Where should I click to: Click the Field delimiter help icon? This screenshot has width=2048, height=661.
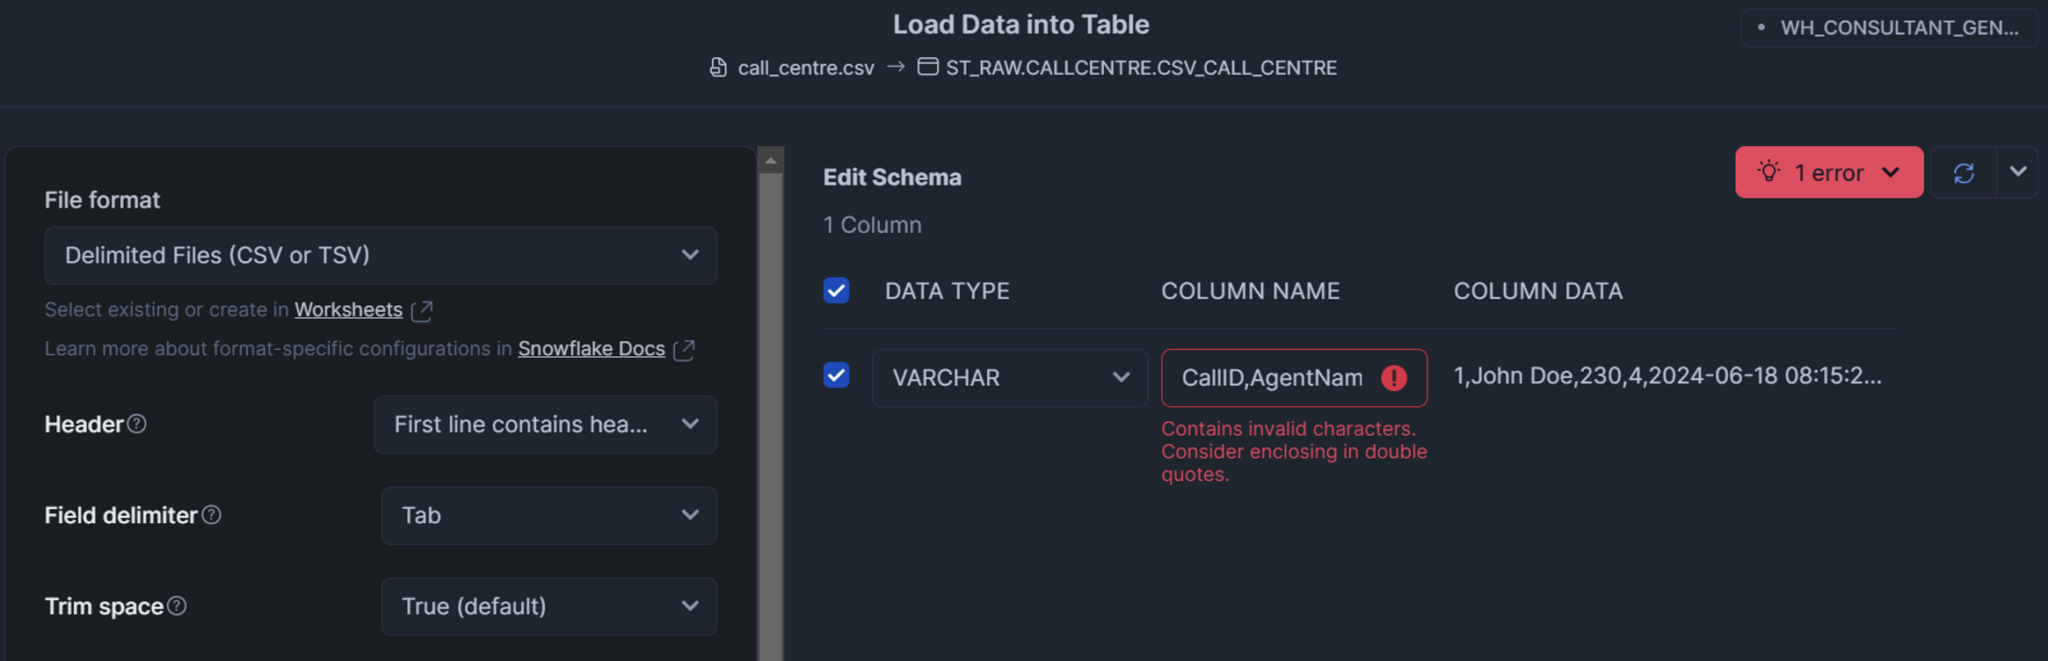click(x=212, y=515)
